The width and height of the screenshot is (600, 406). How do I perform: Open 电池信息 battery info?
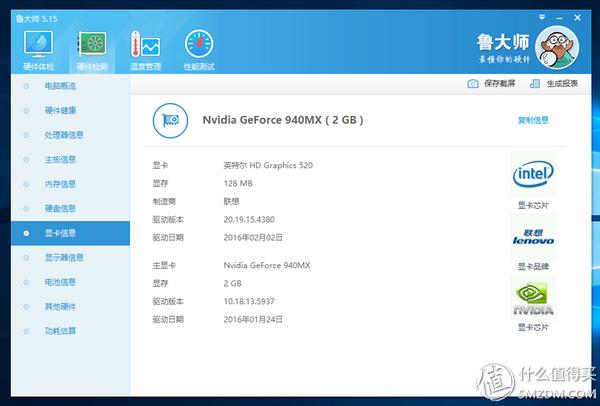[60, 282]
